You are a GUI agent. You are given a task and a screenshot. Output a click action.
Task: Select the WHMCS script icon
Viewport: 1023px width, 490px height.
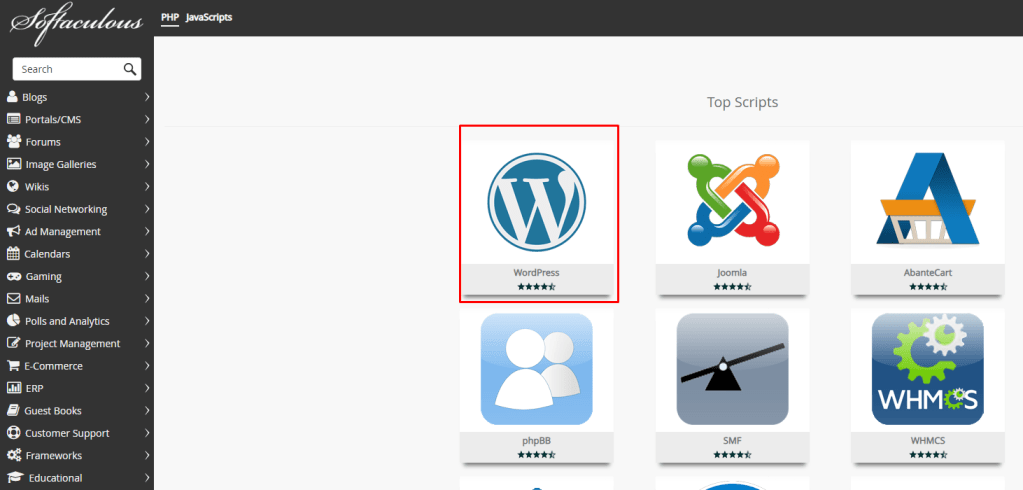[928, 370]
